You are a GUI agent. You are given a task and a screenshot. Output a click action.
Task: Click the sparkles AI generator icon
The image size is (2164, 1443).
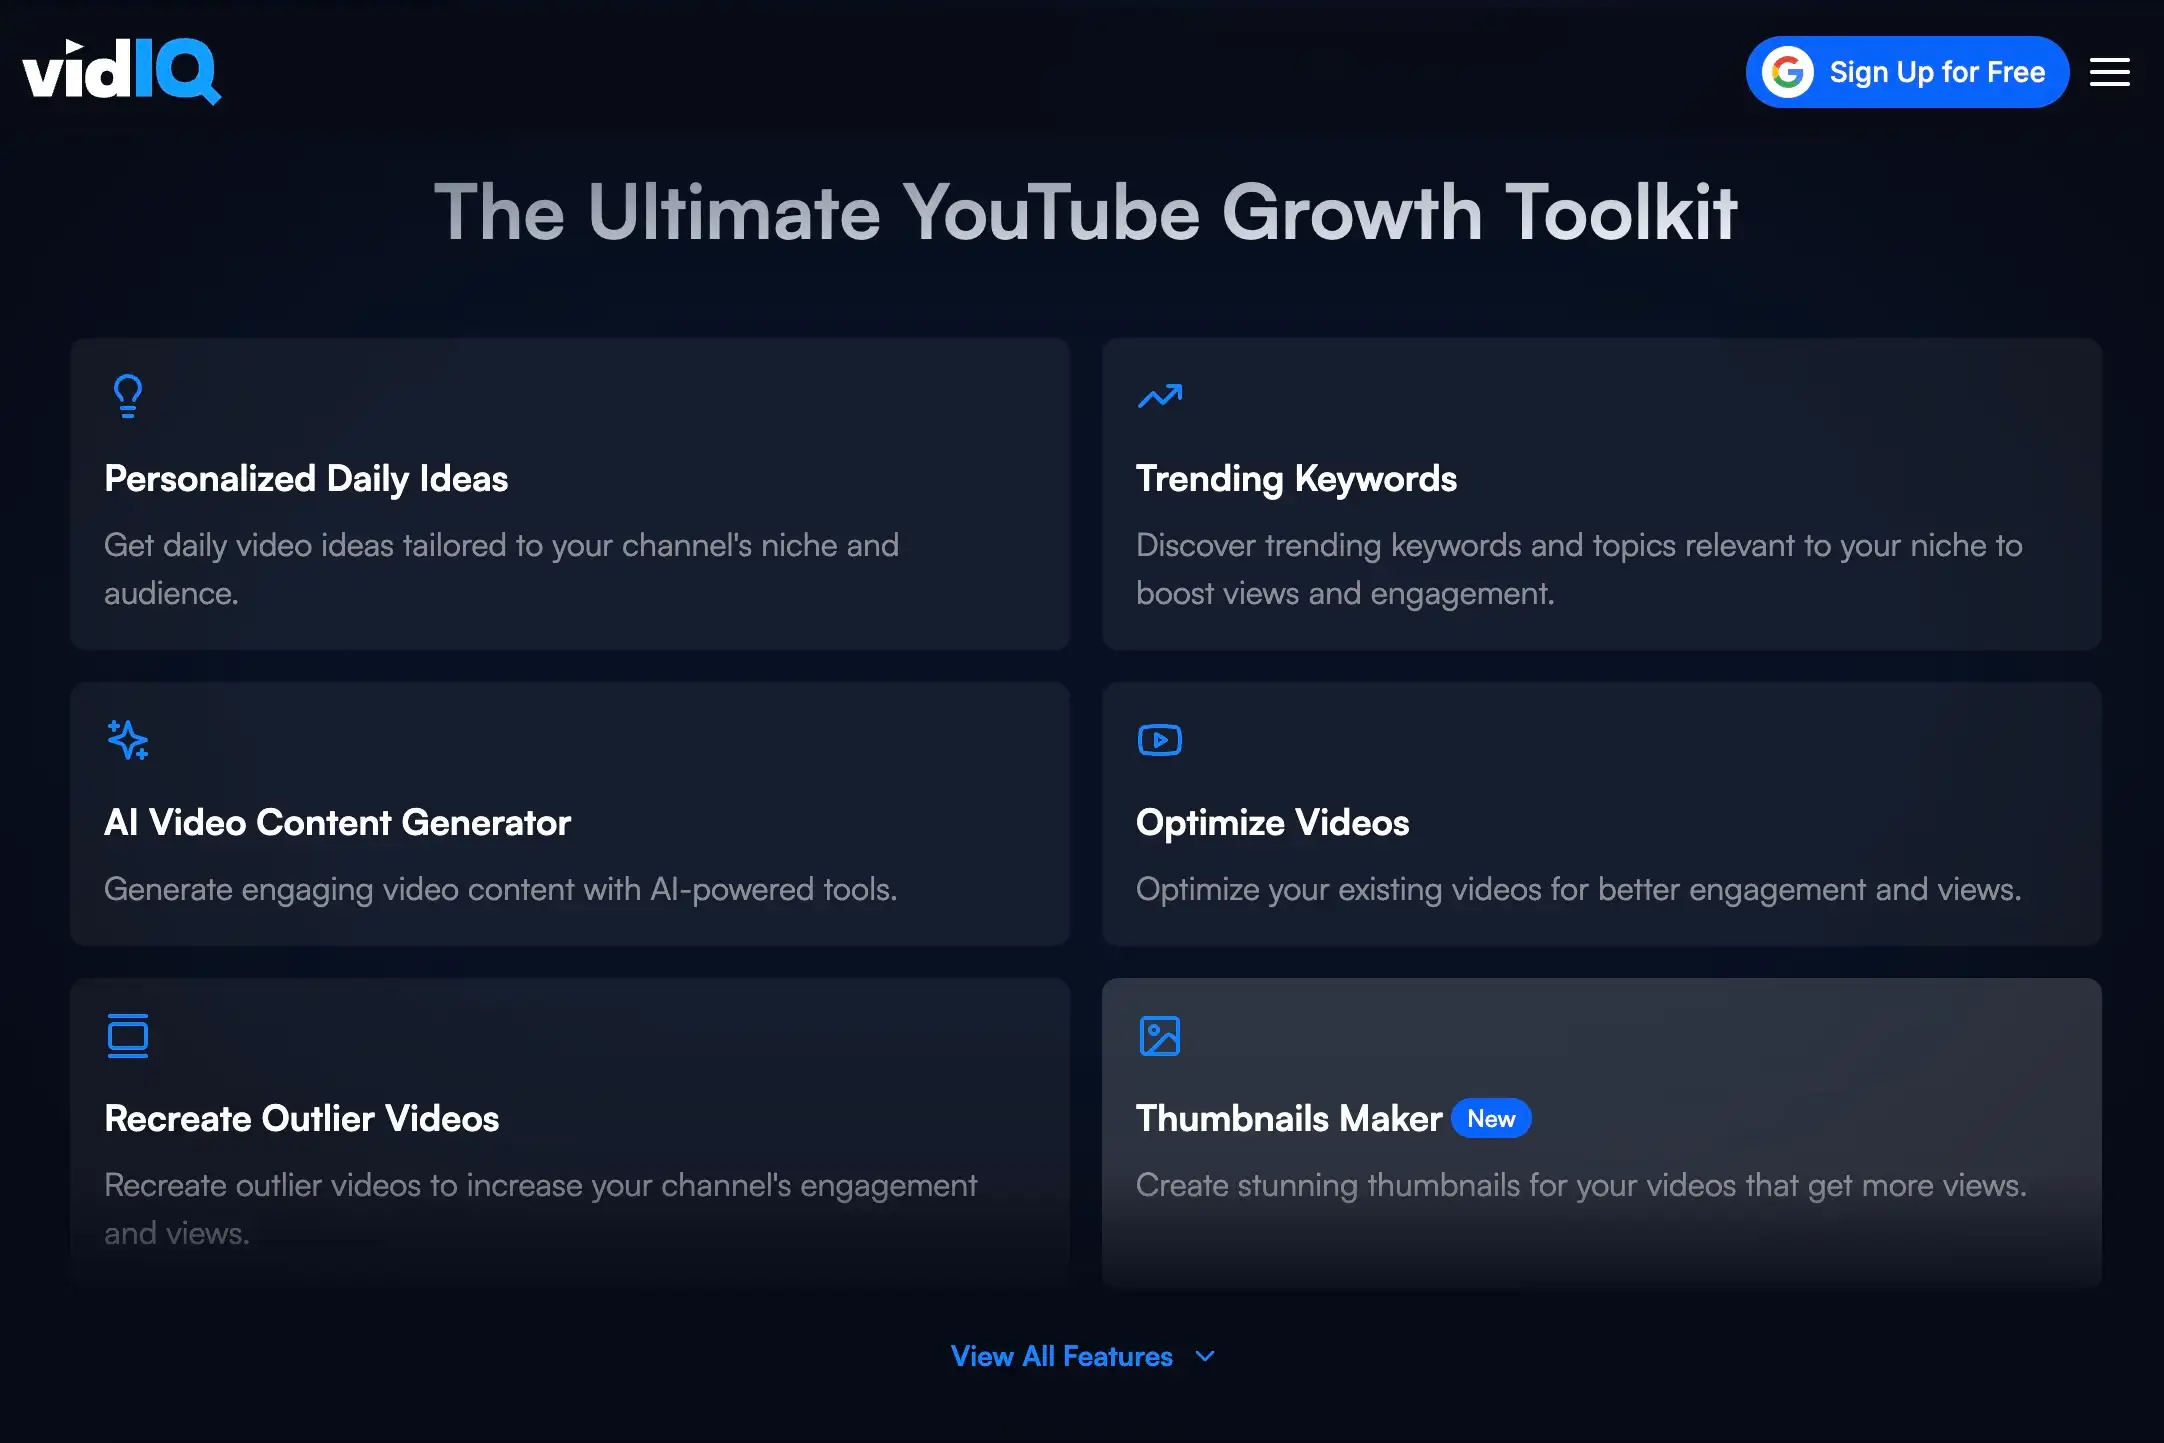click(128, 740)
